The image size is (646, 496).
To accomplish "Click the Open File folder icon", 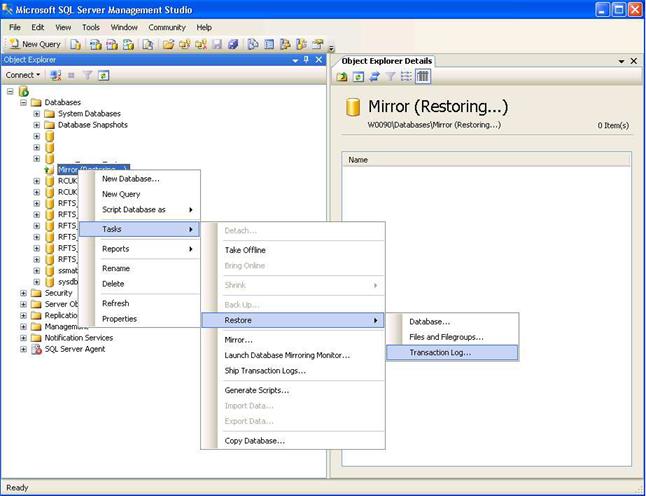I will 168,44.
